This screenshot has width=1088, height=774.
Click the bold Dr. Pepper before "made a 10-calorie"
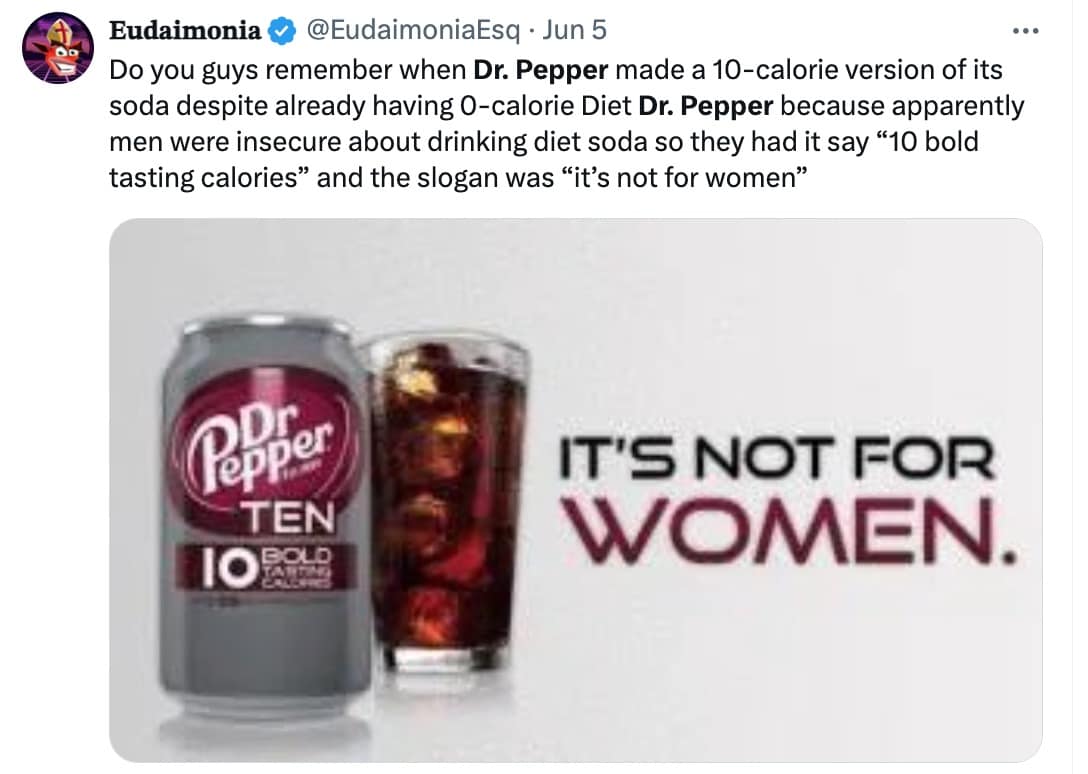[540, 72]
